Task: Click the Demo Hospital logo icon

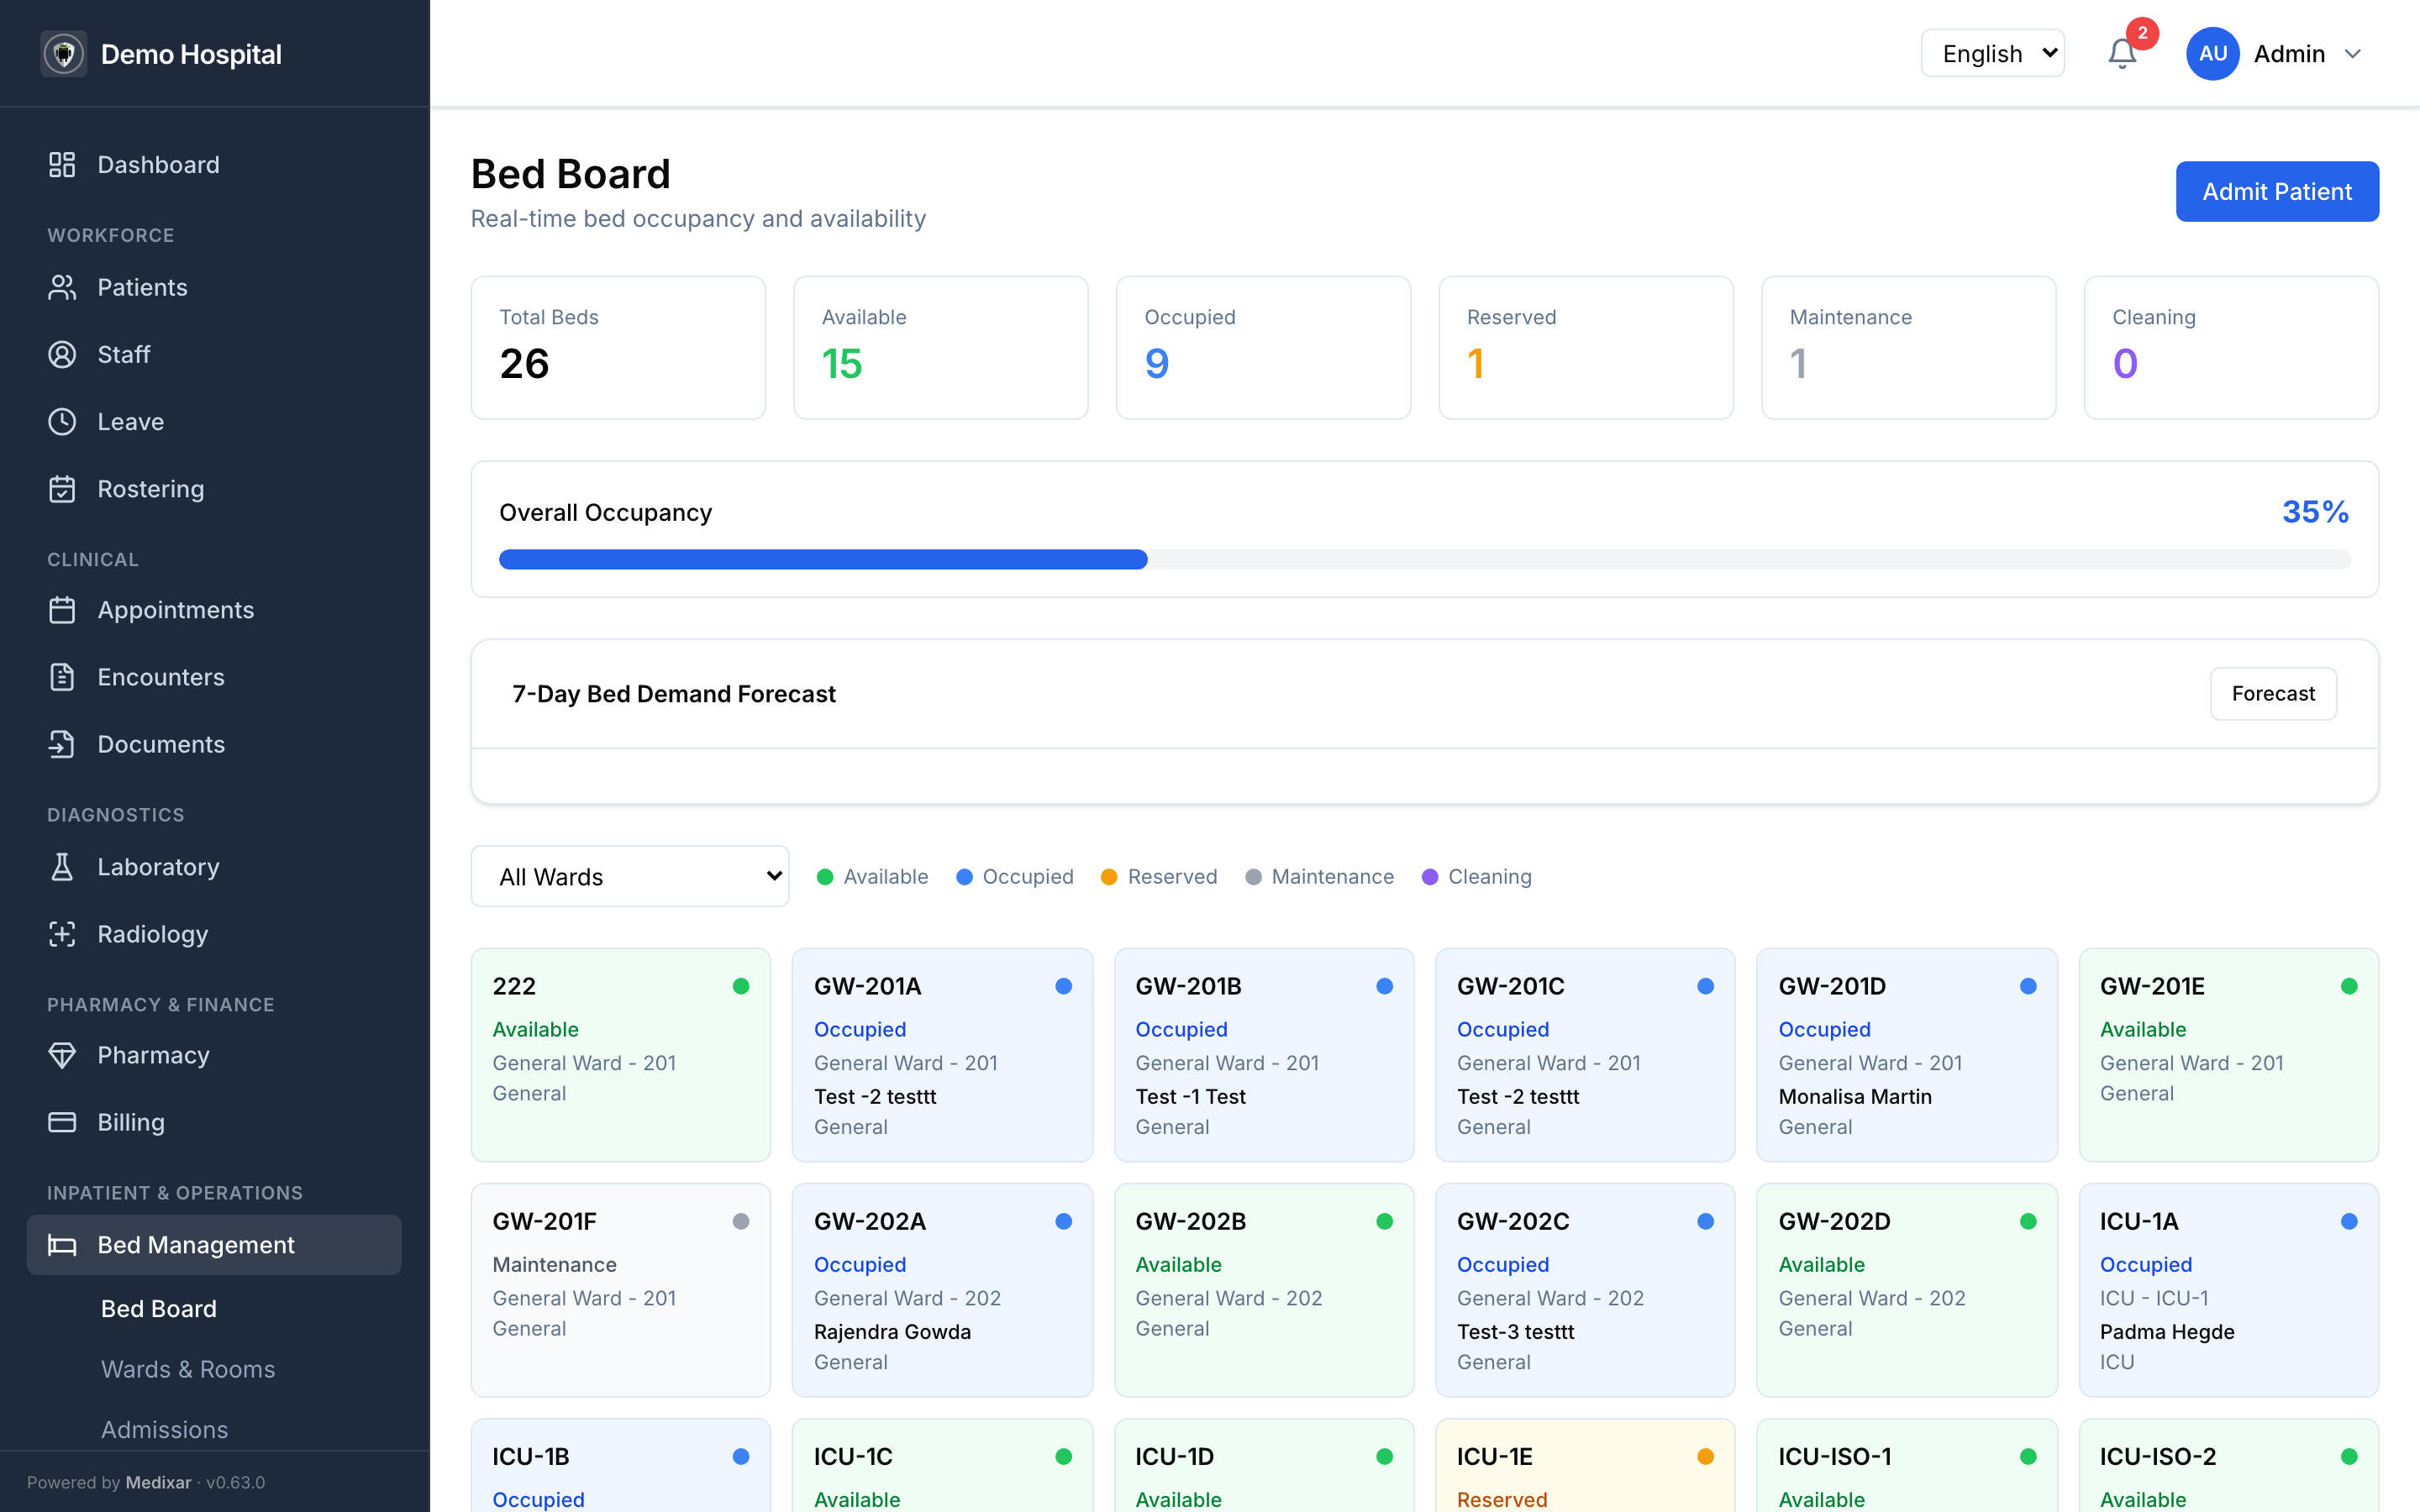Action: tap(63, 54)
